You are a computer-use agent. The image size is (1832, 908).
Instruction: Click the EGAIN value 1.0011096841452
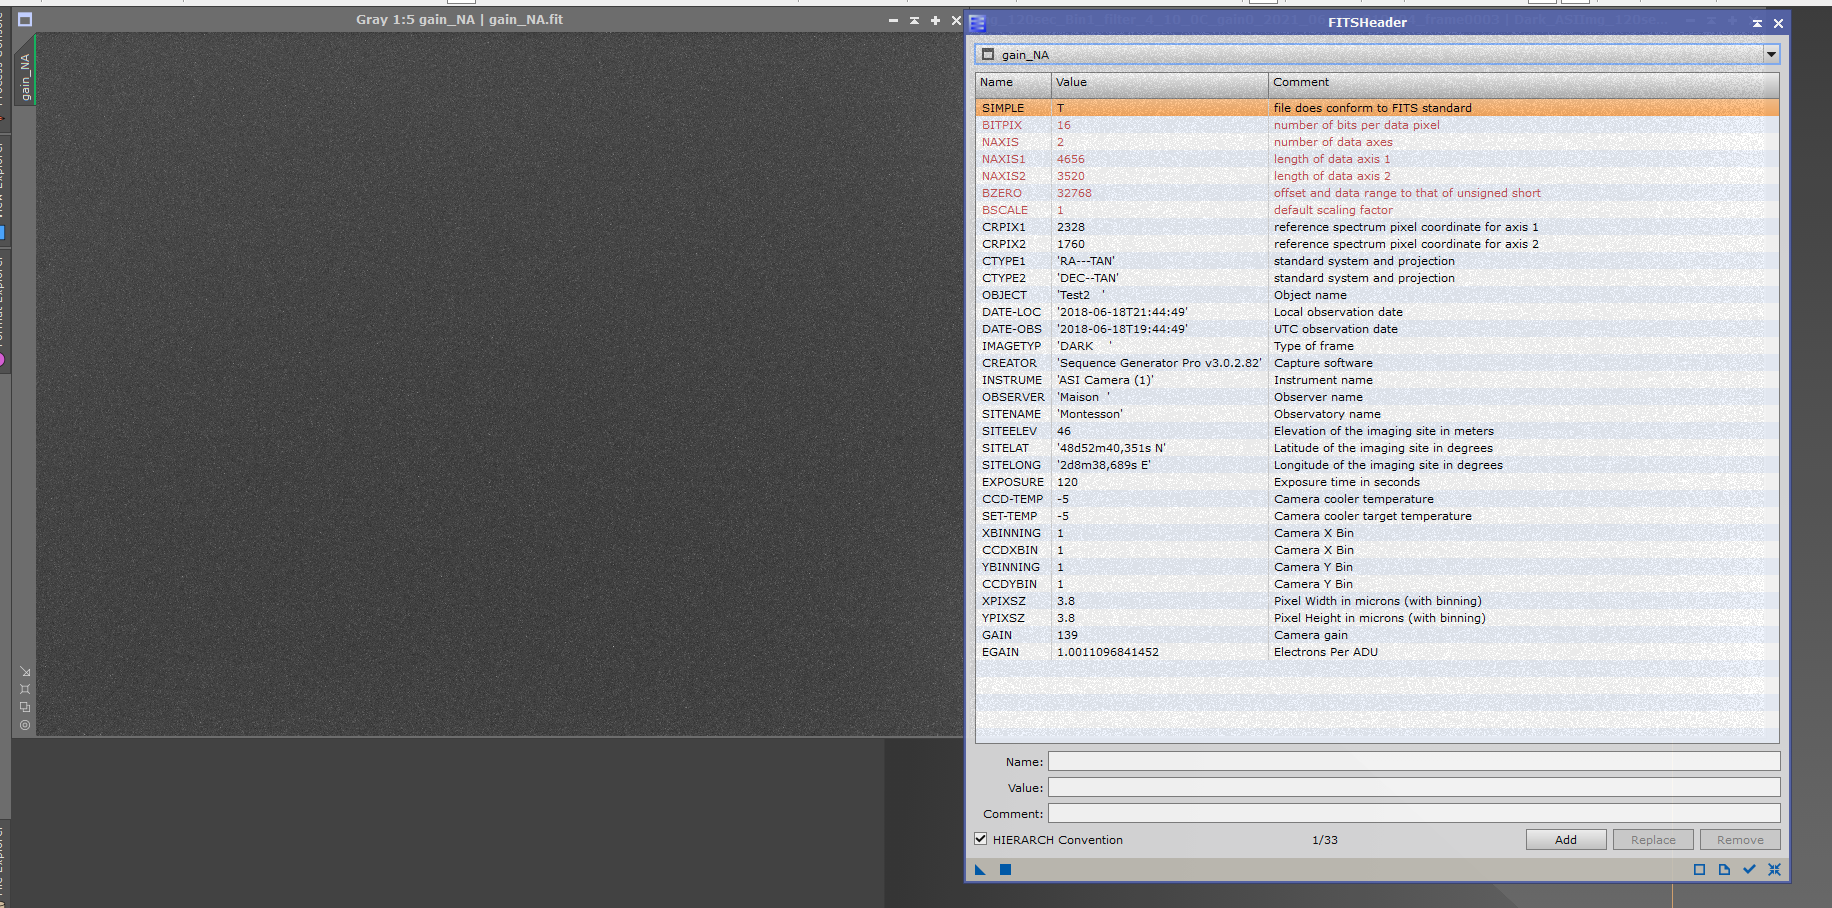pos(1108,652)
